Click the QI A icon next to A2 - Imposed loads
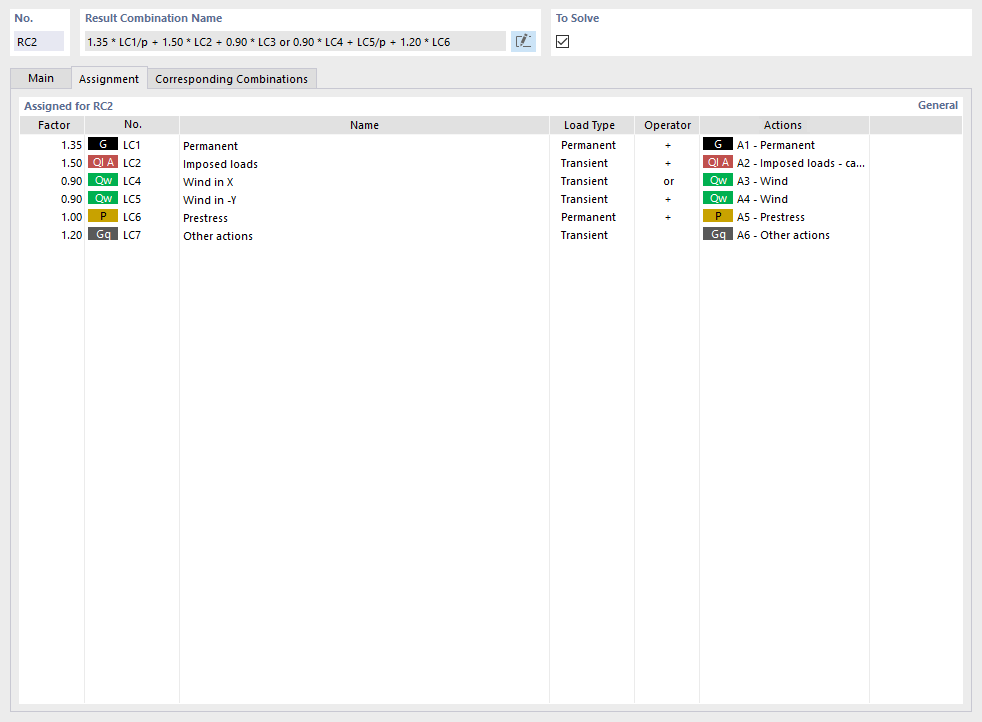The height and width of the screenshot is (722, 982). click(717, 162)
